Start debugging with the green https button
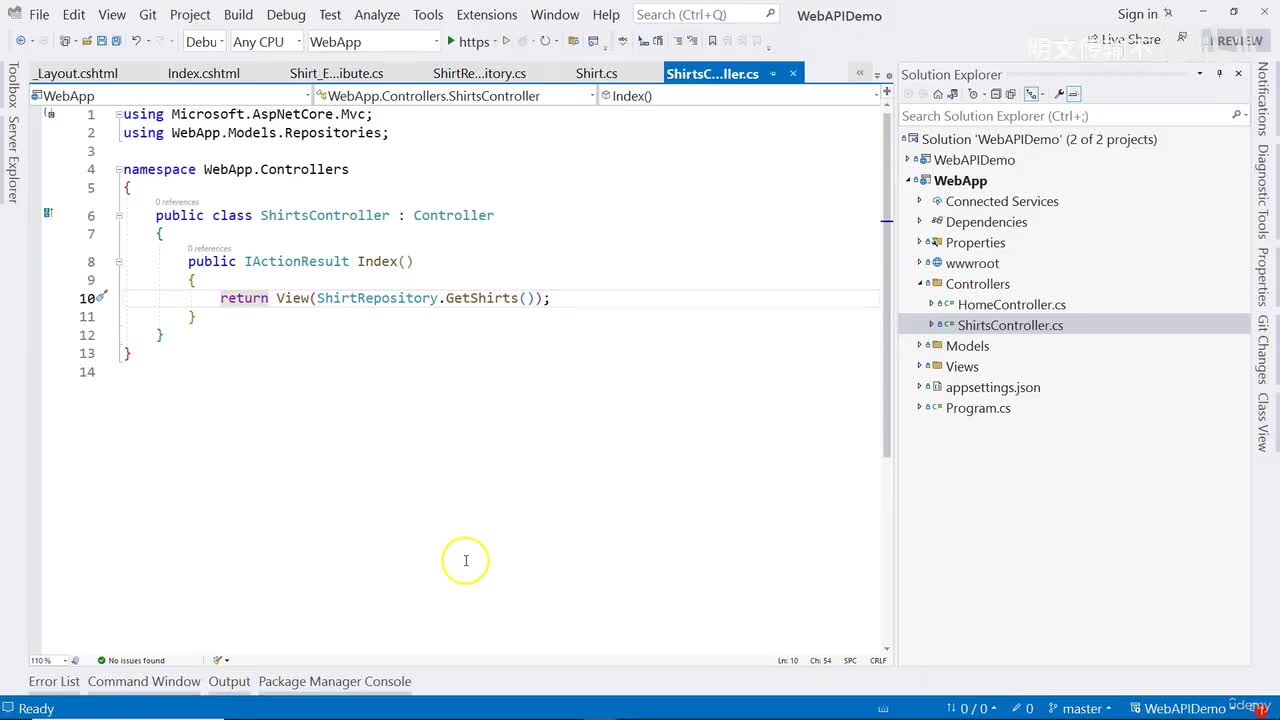This screenshot has width=1280, height=720. [468, 42]
